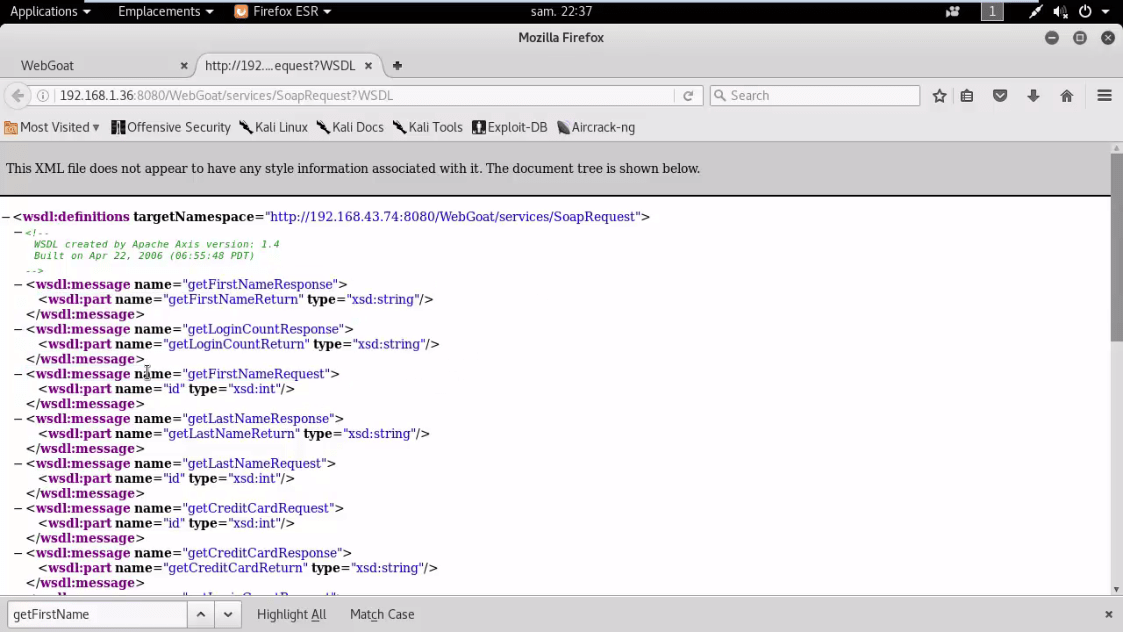Bookmark this page with the star icon
The image size is (1123, 632).
939,95
